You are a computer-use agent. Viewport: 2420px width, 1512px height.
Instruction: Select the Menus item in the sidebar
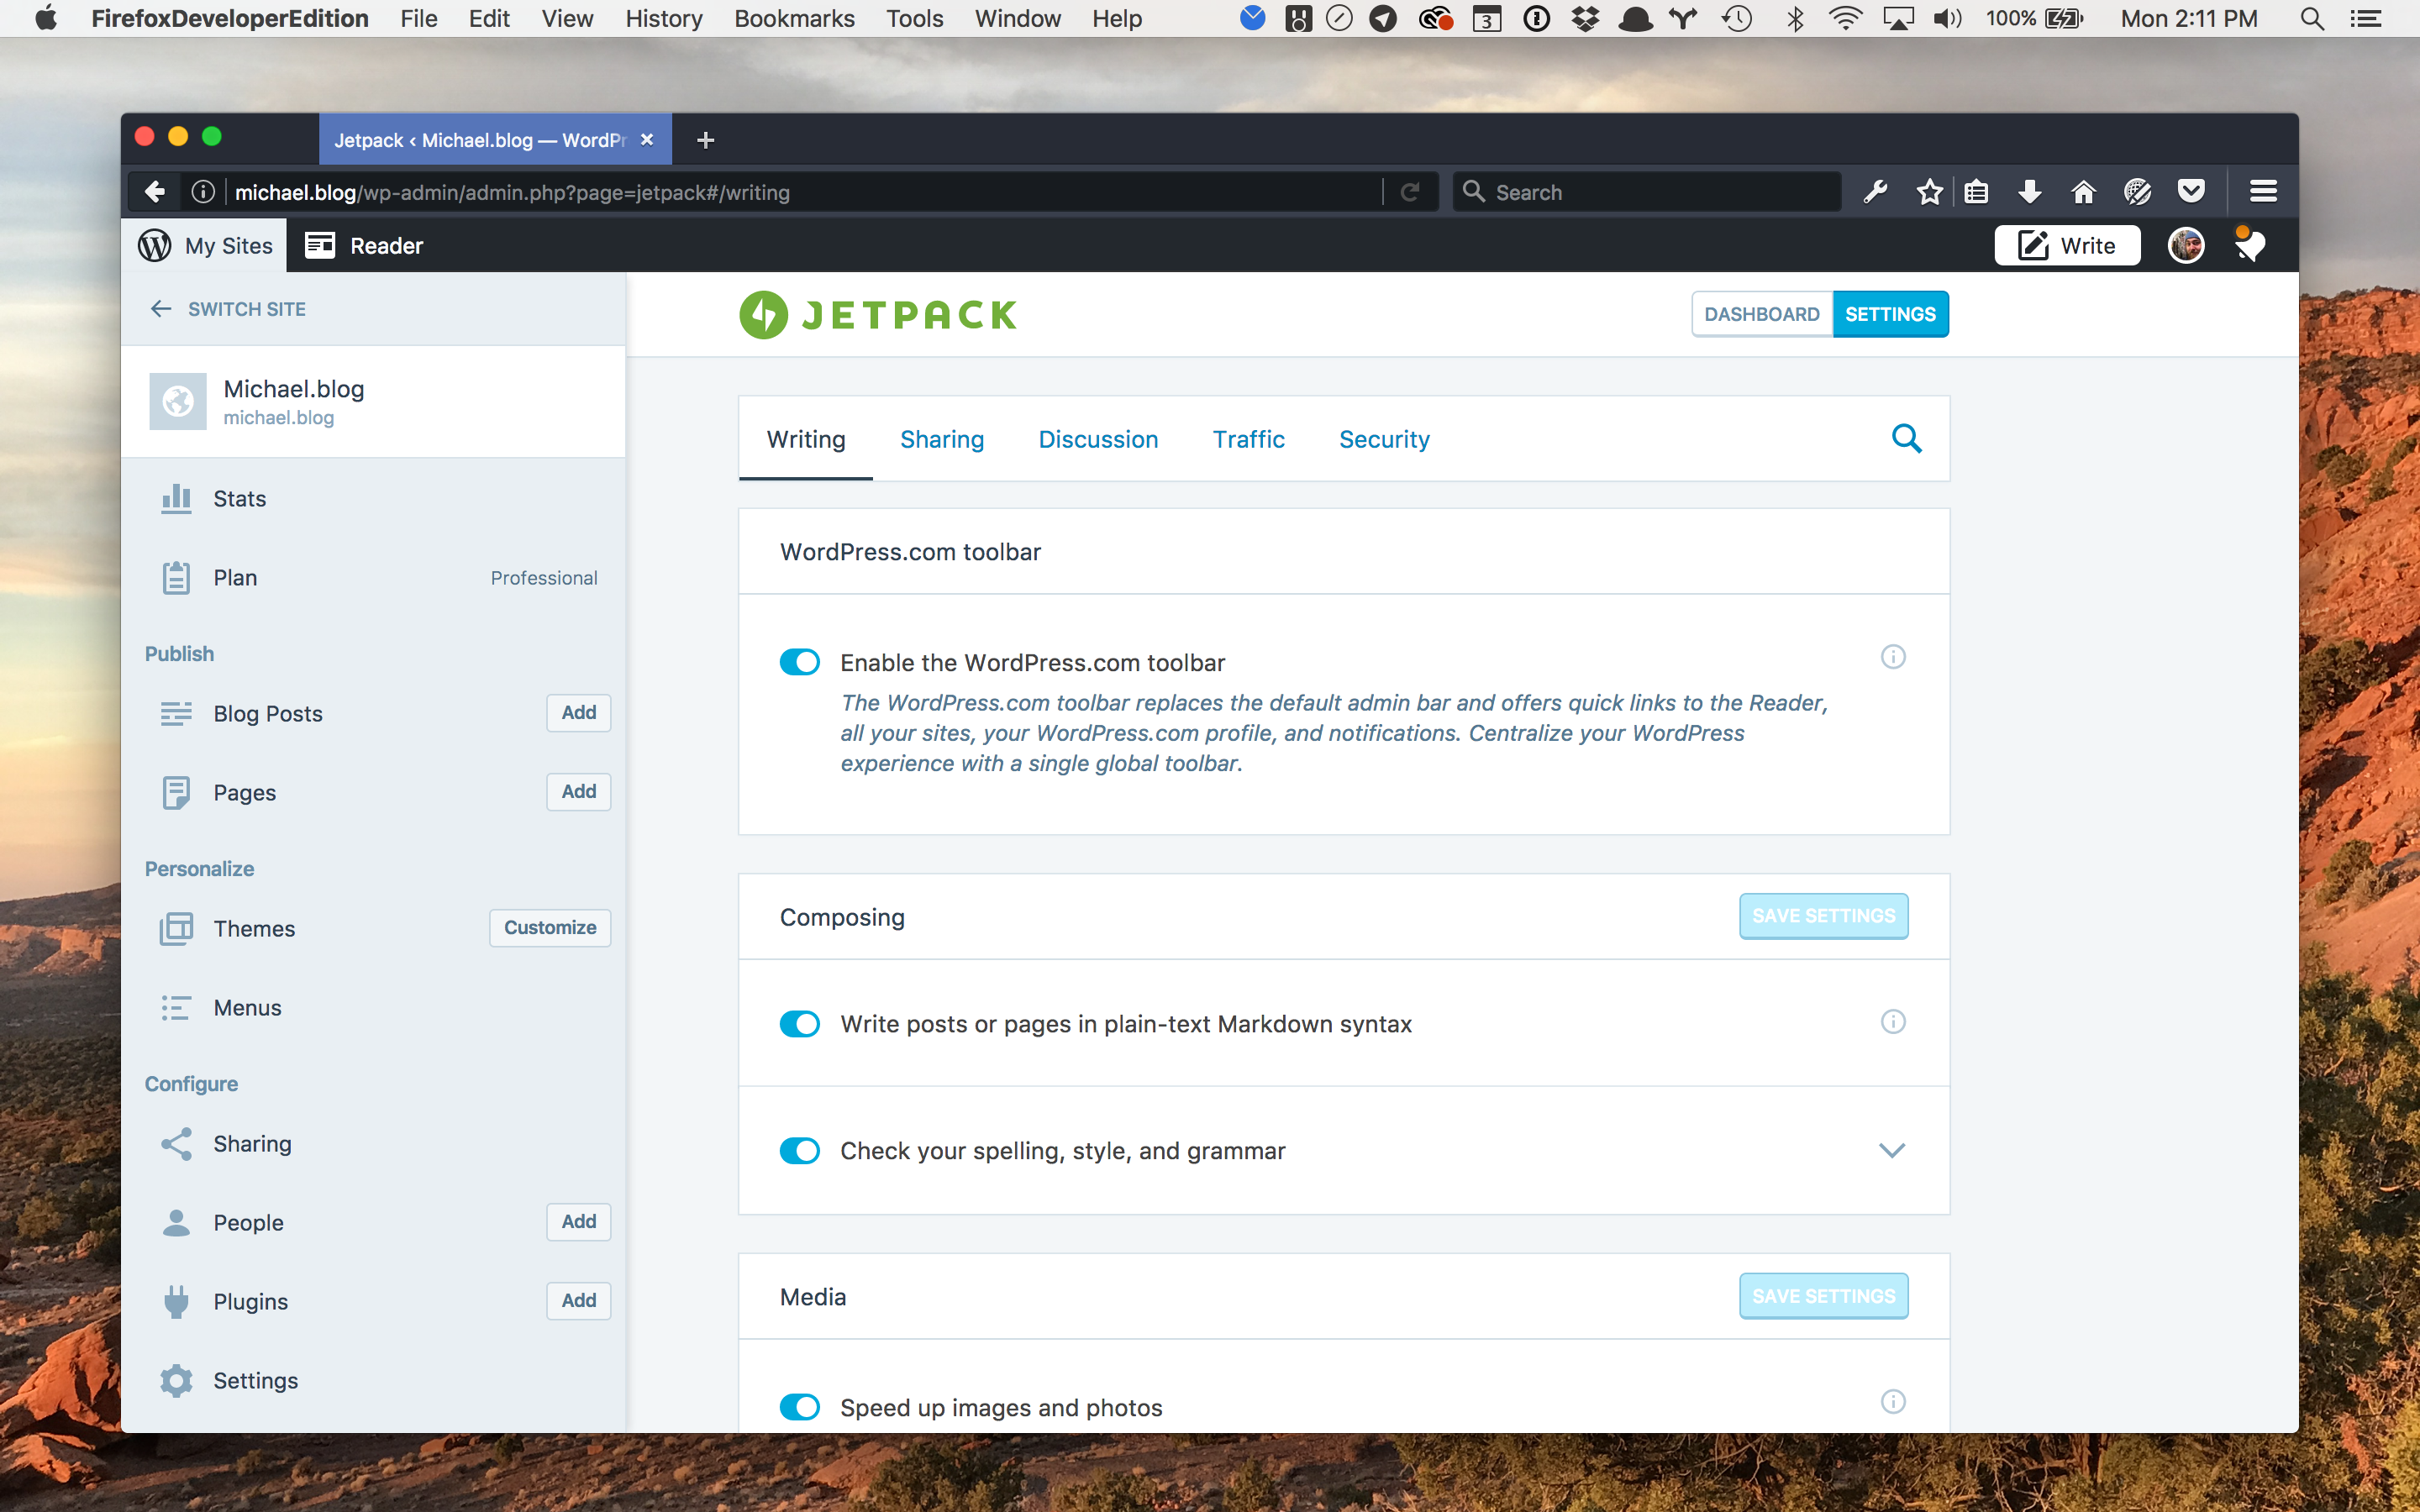(246, 1008)
